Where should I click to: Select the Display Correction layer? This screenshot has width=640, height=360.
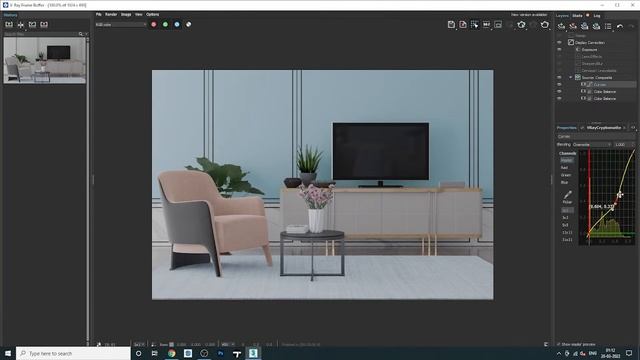[x=590, y=42]
